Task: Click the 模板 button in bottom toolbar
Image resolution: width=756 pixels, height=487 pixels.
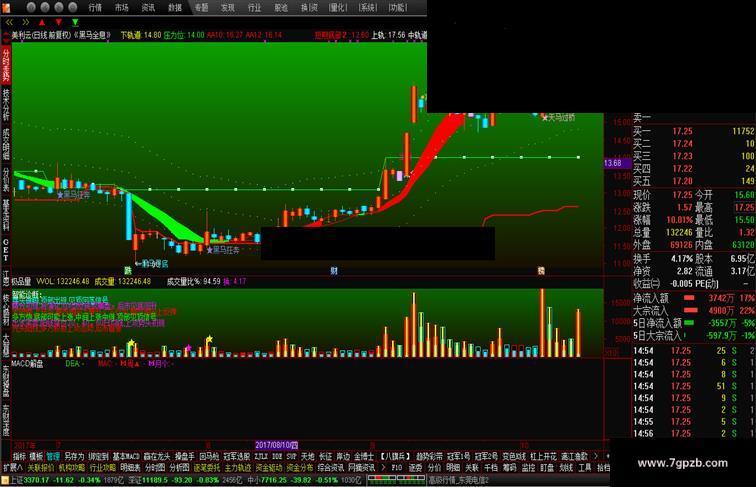Action: point(36,456)
